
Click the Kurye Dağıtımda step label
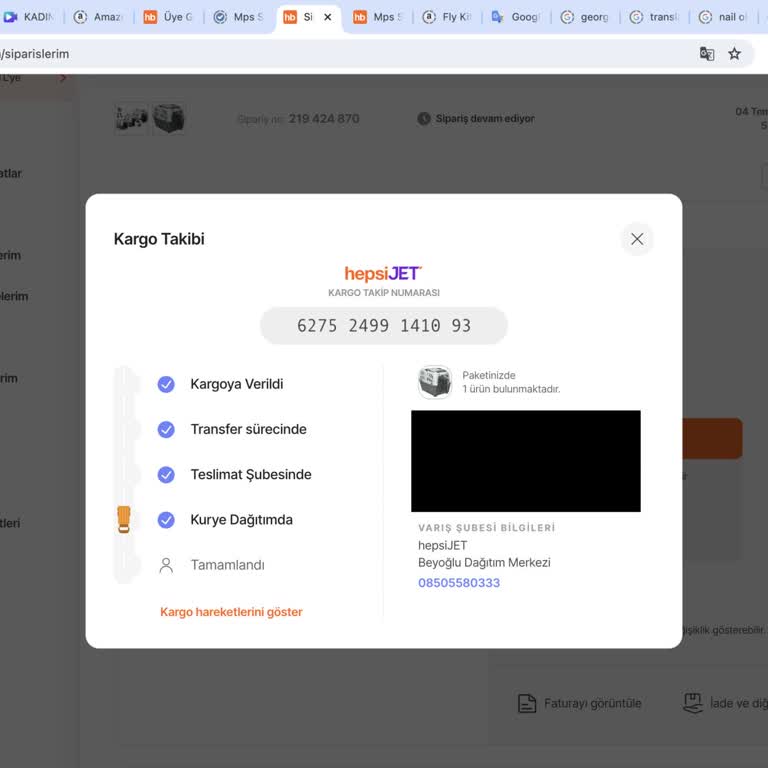[x=241, y=520]
